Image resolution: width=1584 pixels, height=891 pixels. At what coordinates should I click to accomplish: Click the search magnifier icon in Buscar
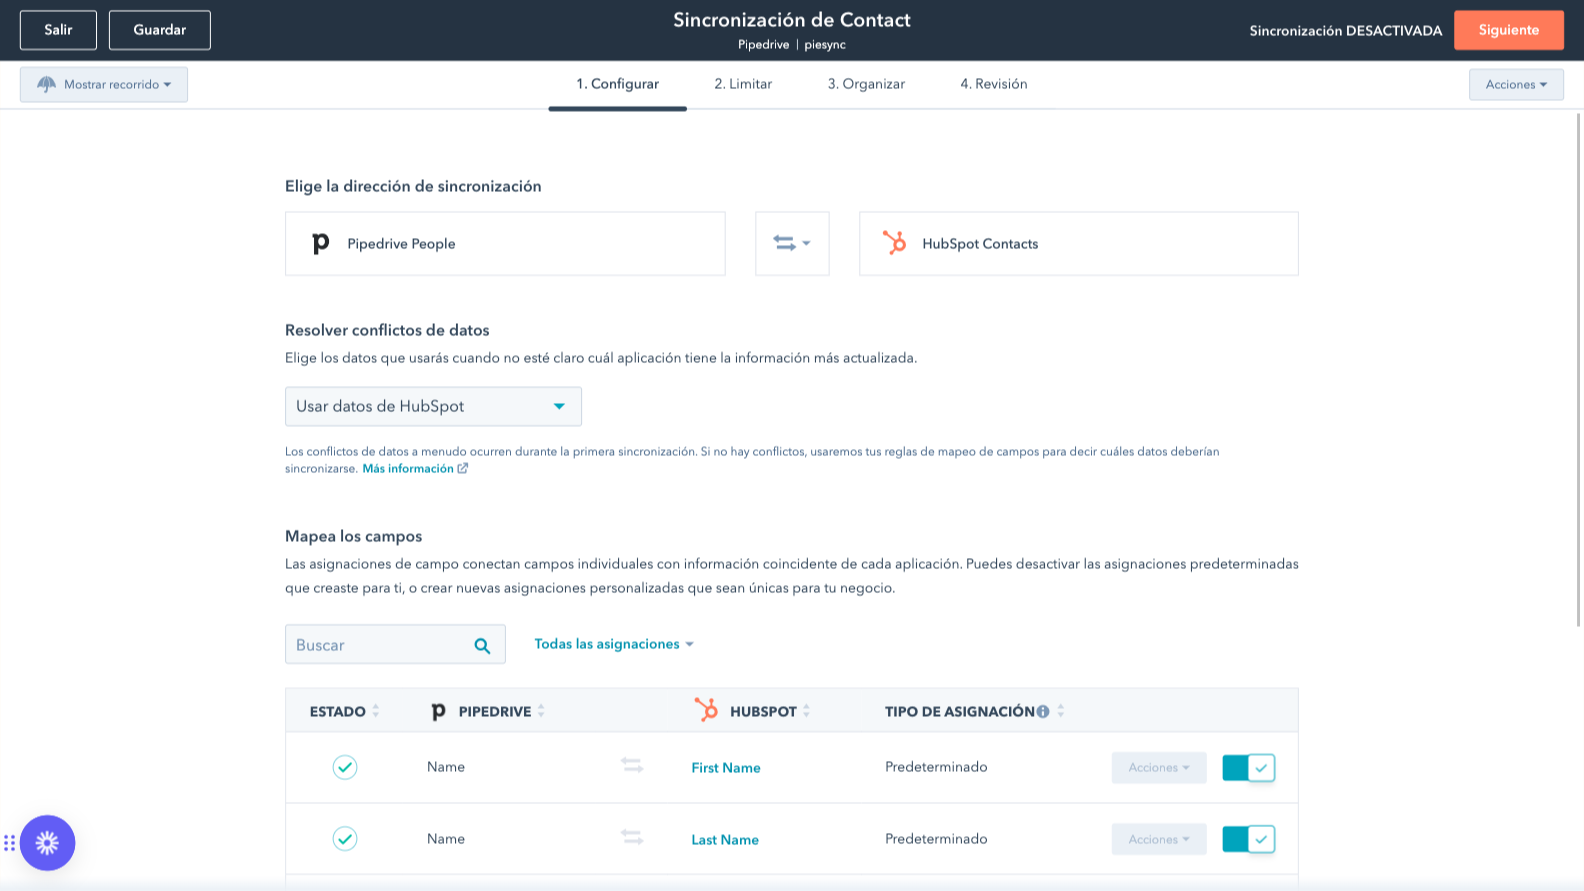pos(482,646)
